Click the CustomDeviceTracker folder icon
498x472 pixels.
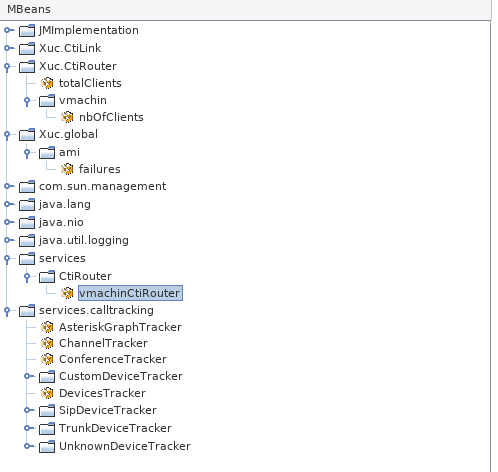click(x=47, y=376)
